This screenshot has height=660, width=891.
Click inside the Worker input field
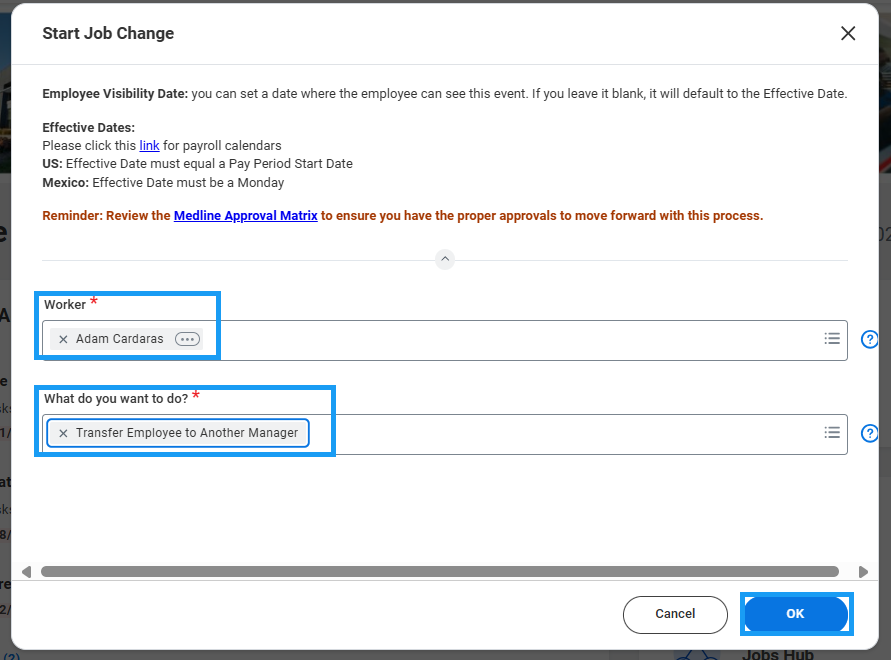500,340
